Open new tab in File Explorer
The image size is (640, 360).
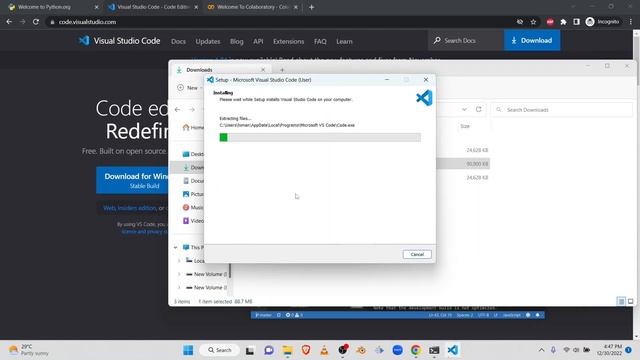pos(282,70)
